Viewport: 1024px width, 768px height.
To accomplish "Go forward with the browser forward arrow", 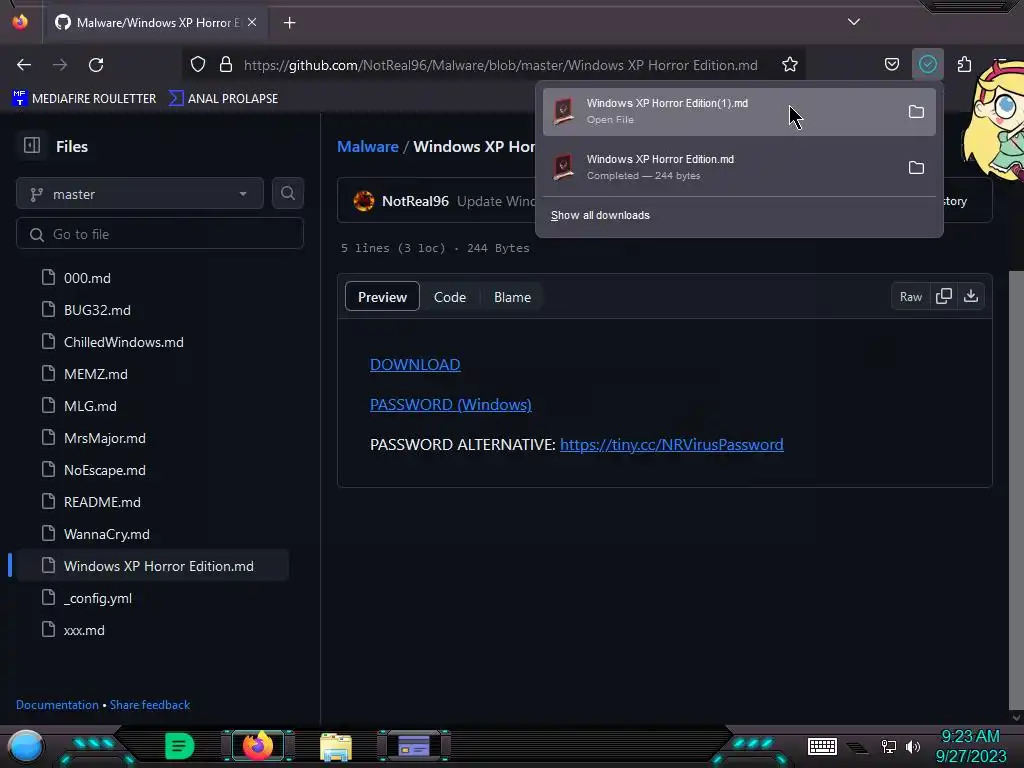I will [60, 65].
